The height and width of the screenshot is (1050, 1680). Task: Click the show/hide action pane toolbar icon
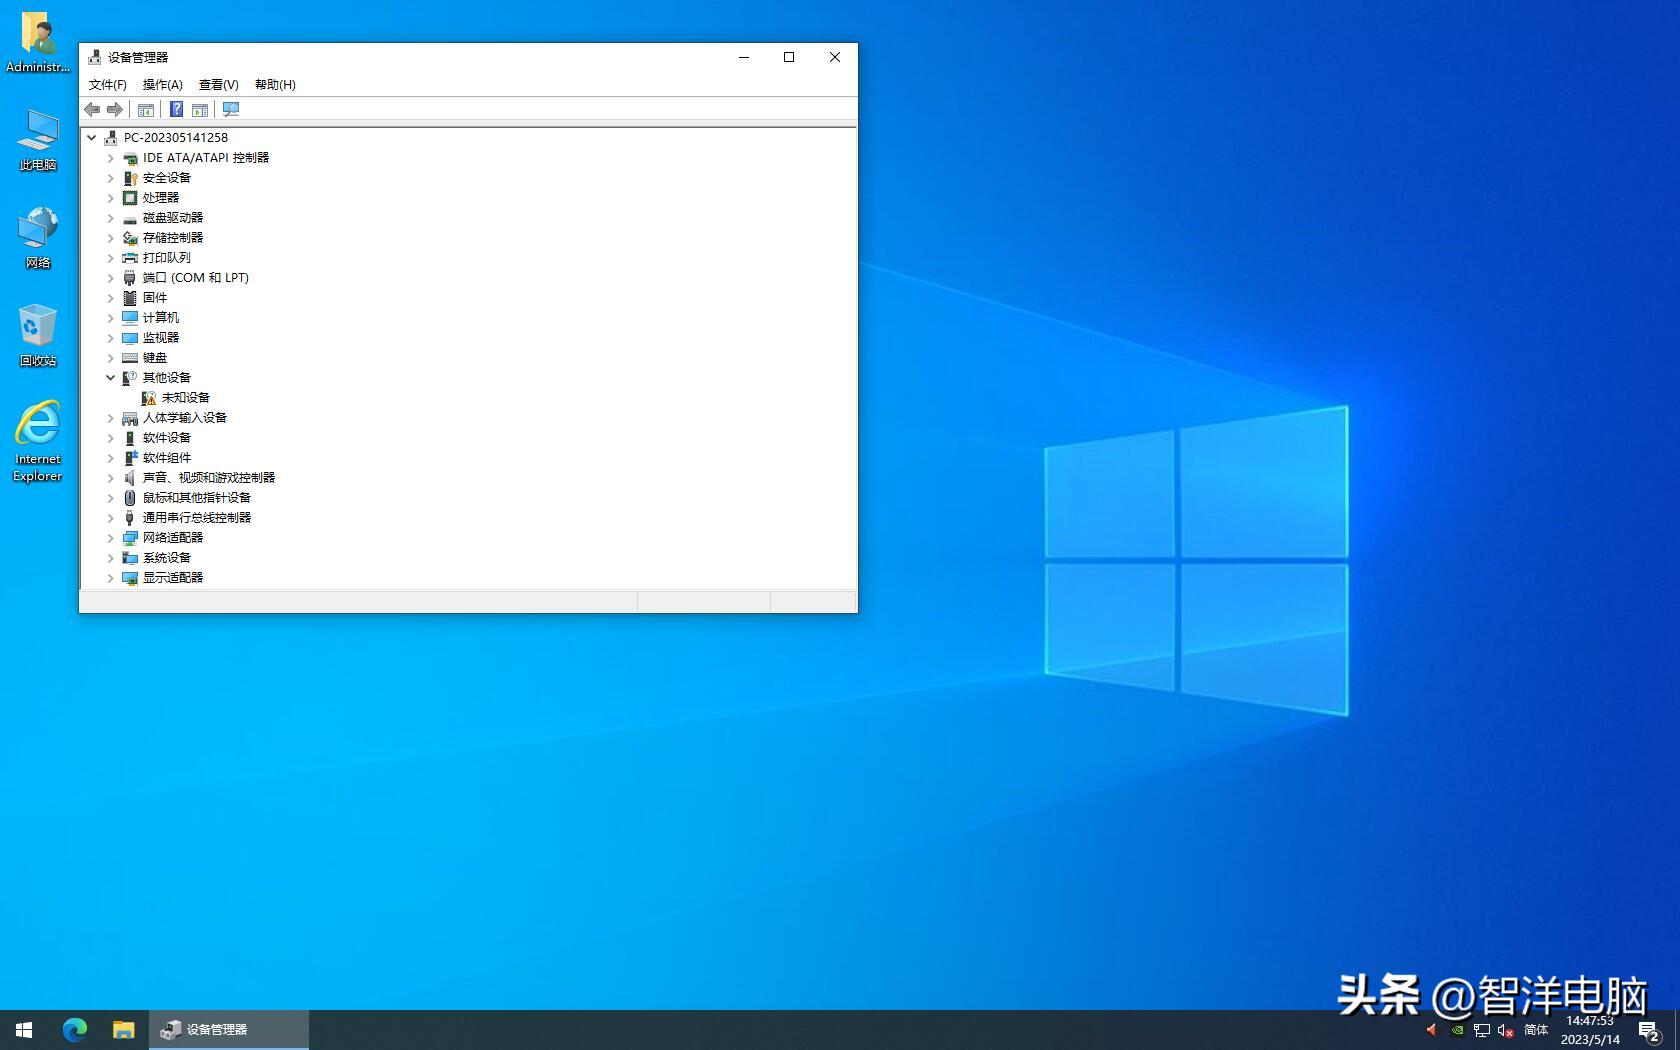click(x=200, y=110)
